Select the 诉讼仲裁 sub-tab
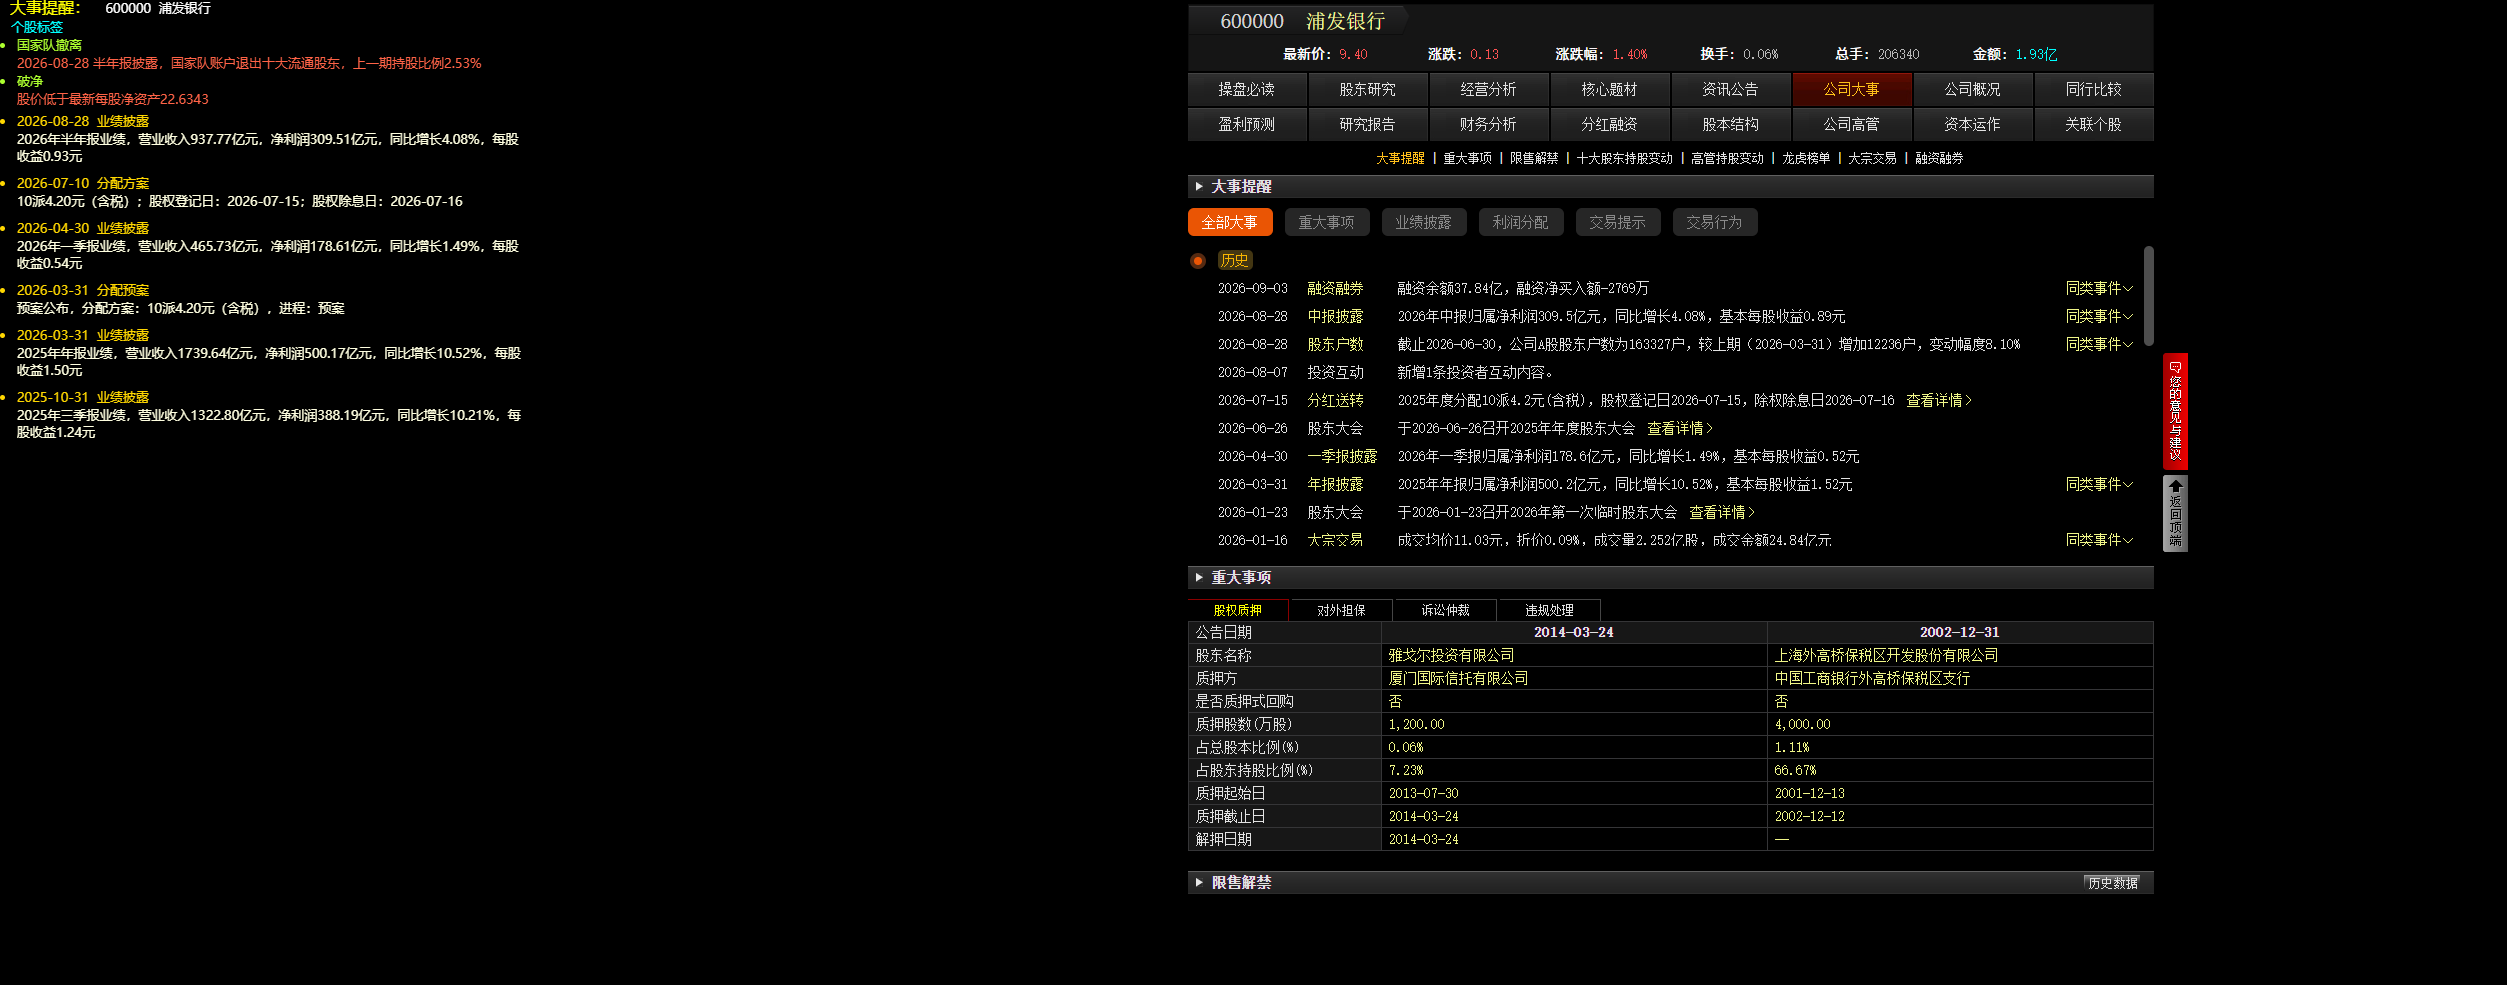Viewport: 2507px width, 985px height. click(x=1445, y=610)
